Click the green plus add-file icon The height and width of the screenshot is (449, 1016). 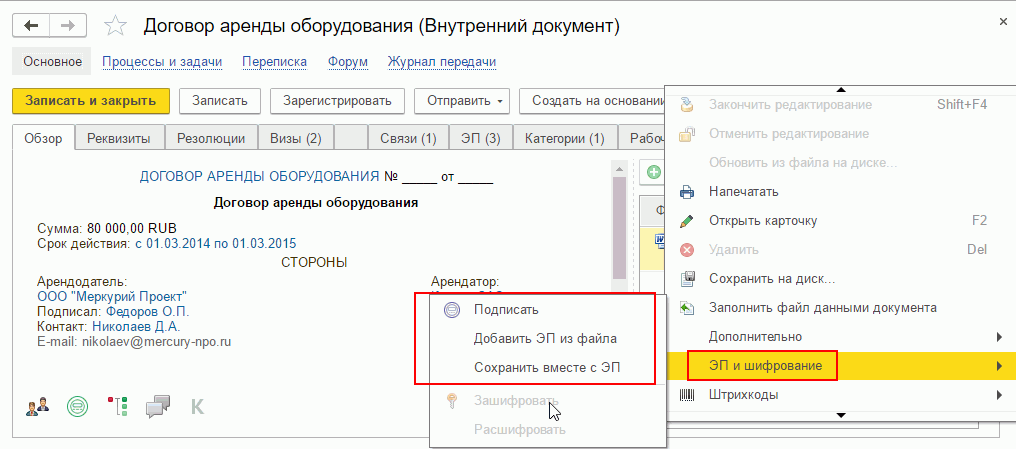pyautogui.click(x=654, y=172)
